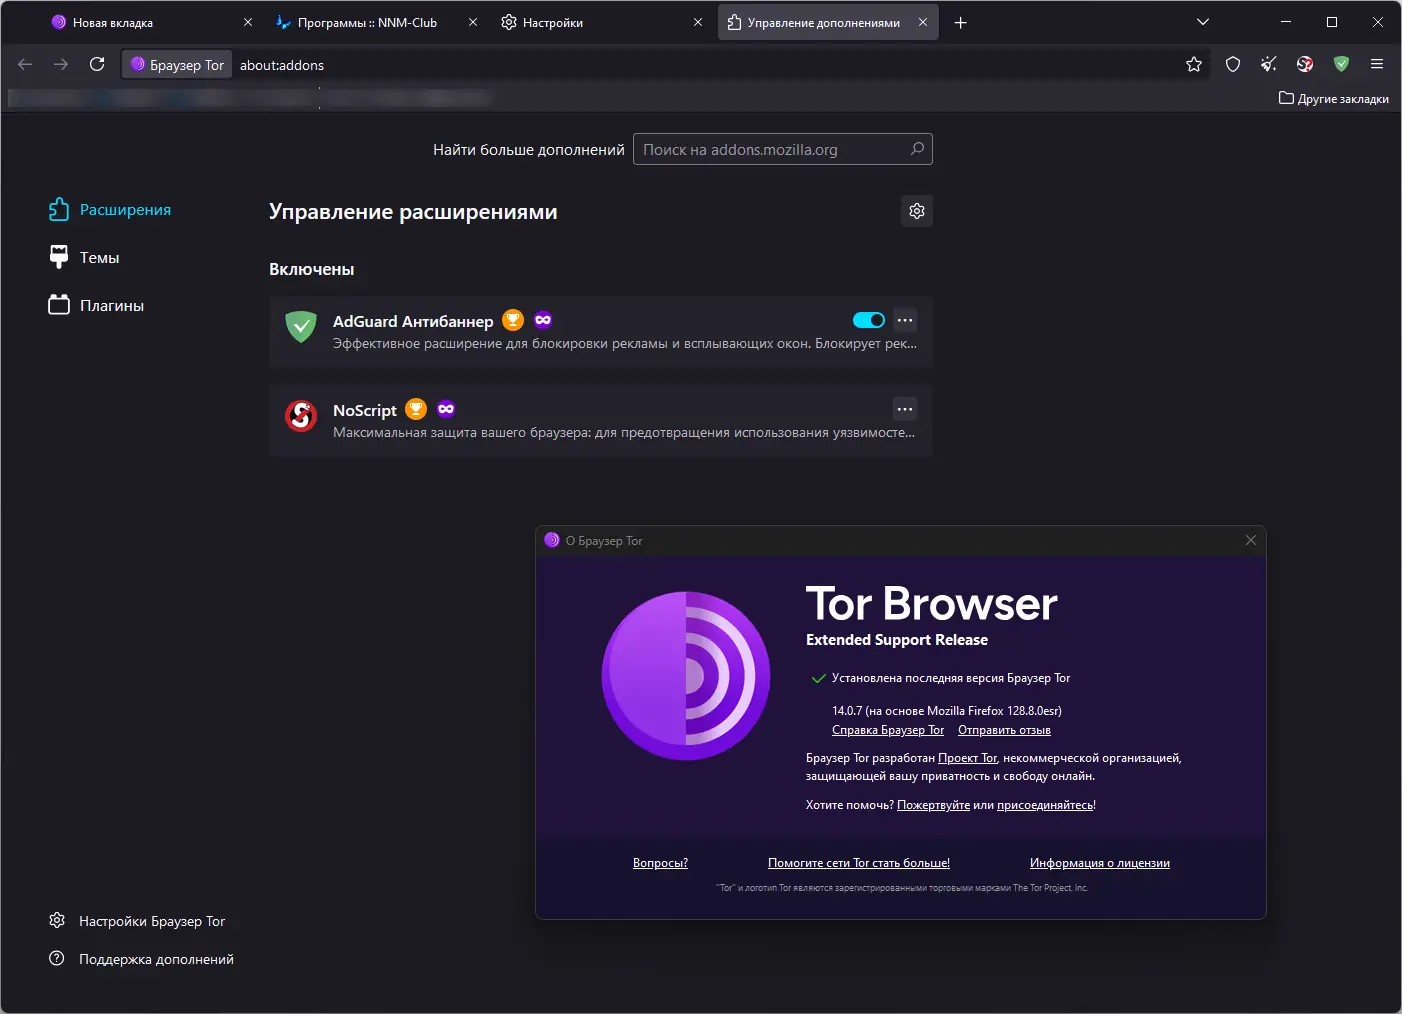1402x1014 pixels.
Task: Click the присоединяйтесь link
Action: (1045, 805)
